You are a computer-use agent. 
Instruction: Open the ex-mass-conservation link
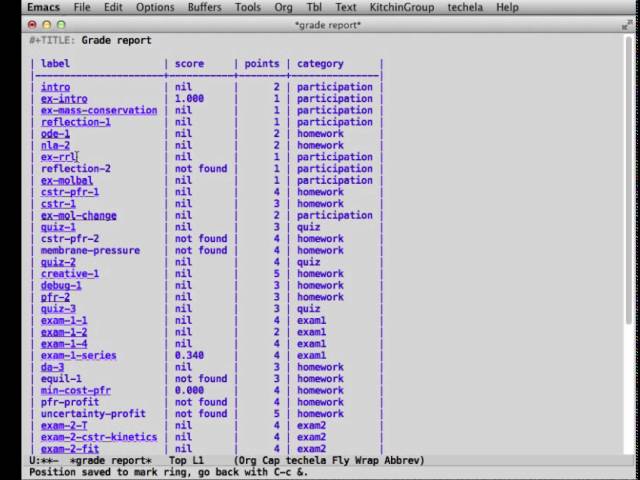(99, 110)
